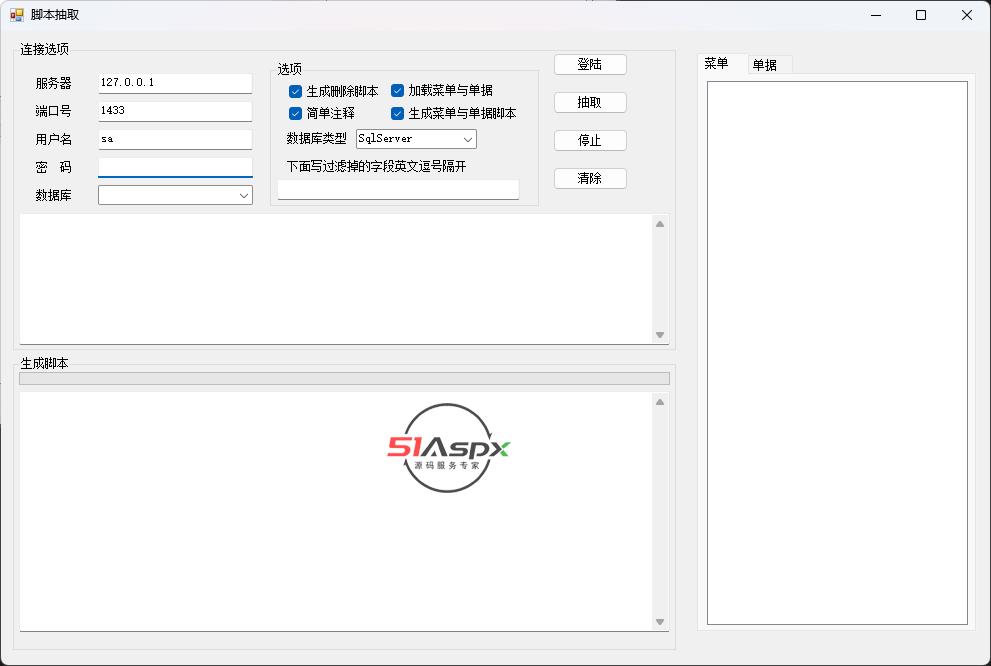Click the 清除 button
The image size is (991, 666).
[590, 178]
